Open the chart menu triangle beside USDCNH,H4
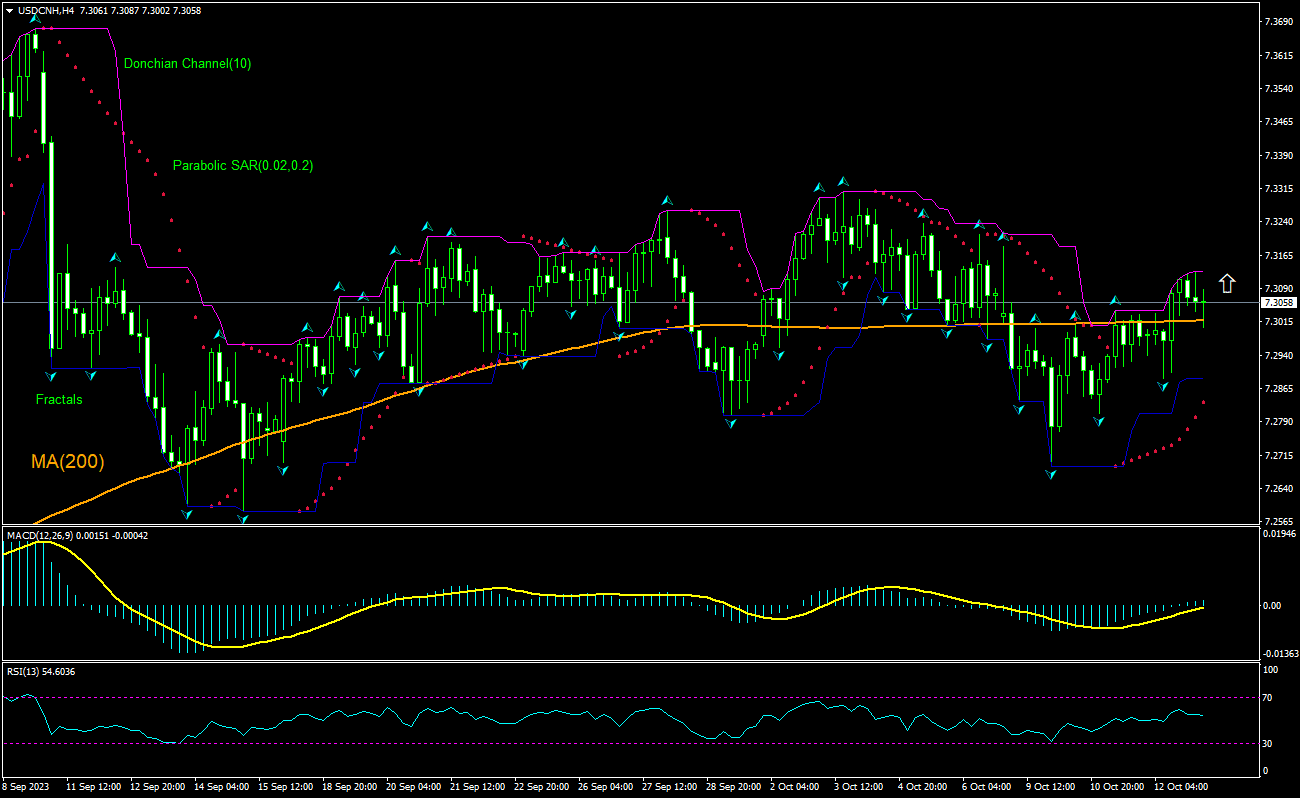This screenshot has height=798, width=1300. point(9,10)
